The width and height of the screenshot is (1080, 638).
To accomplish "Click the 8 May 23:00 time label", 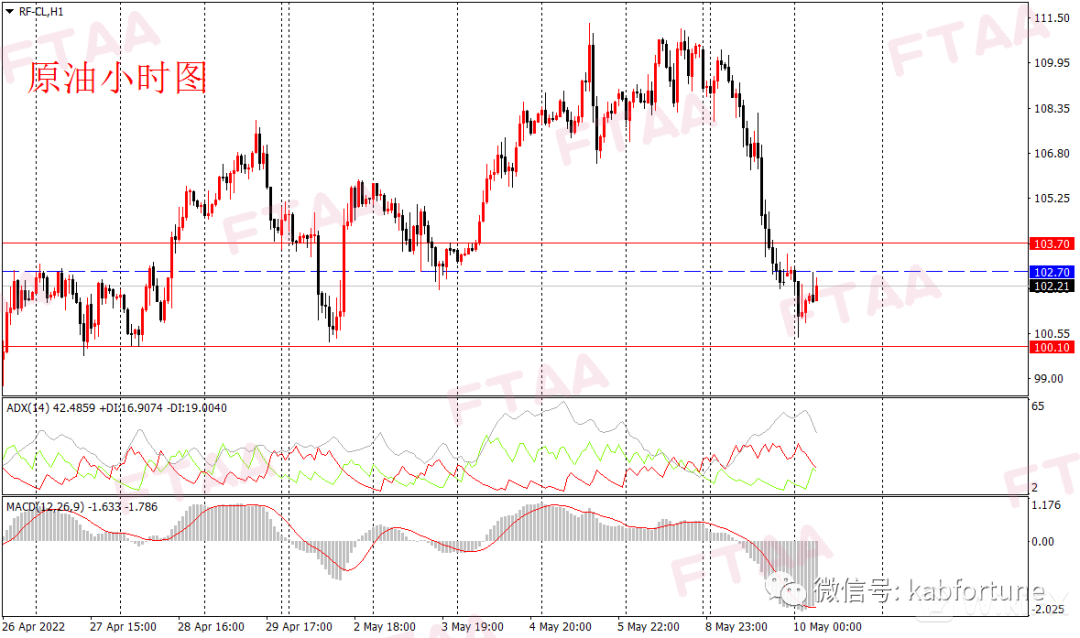I will (x=737, y=627).
